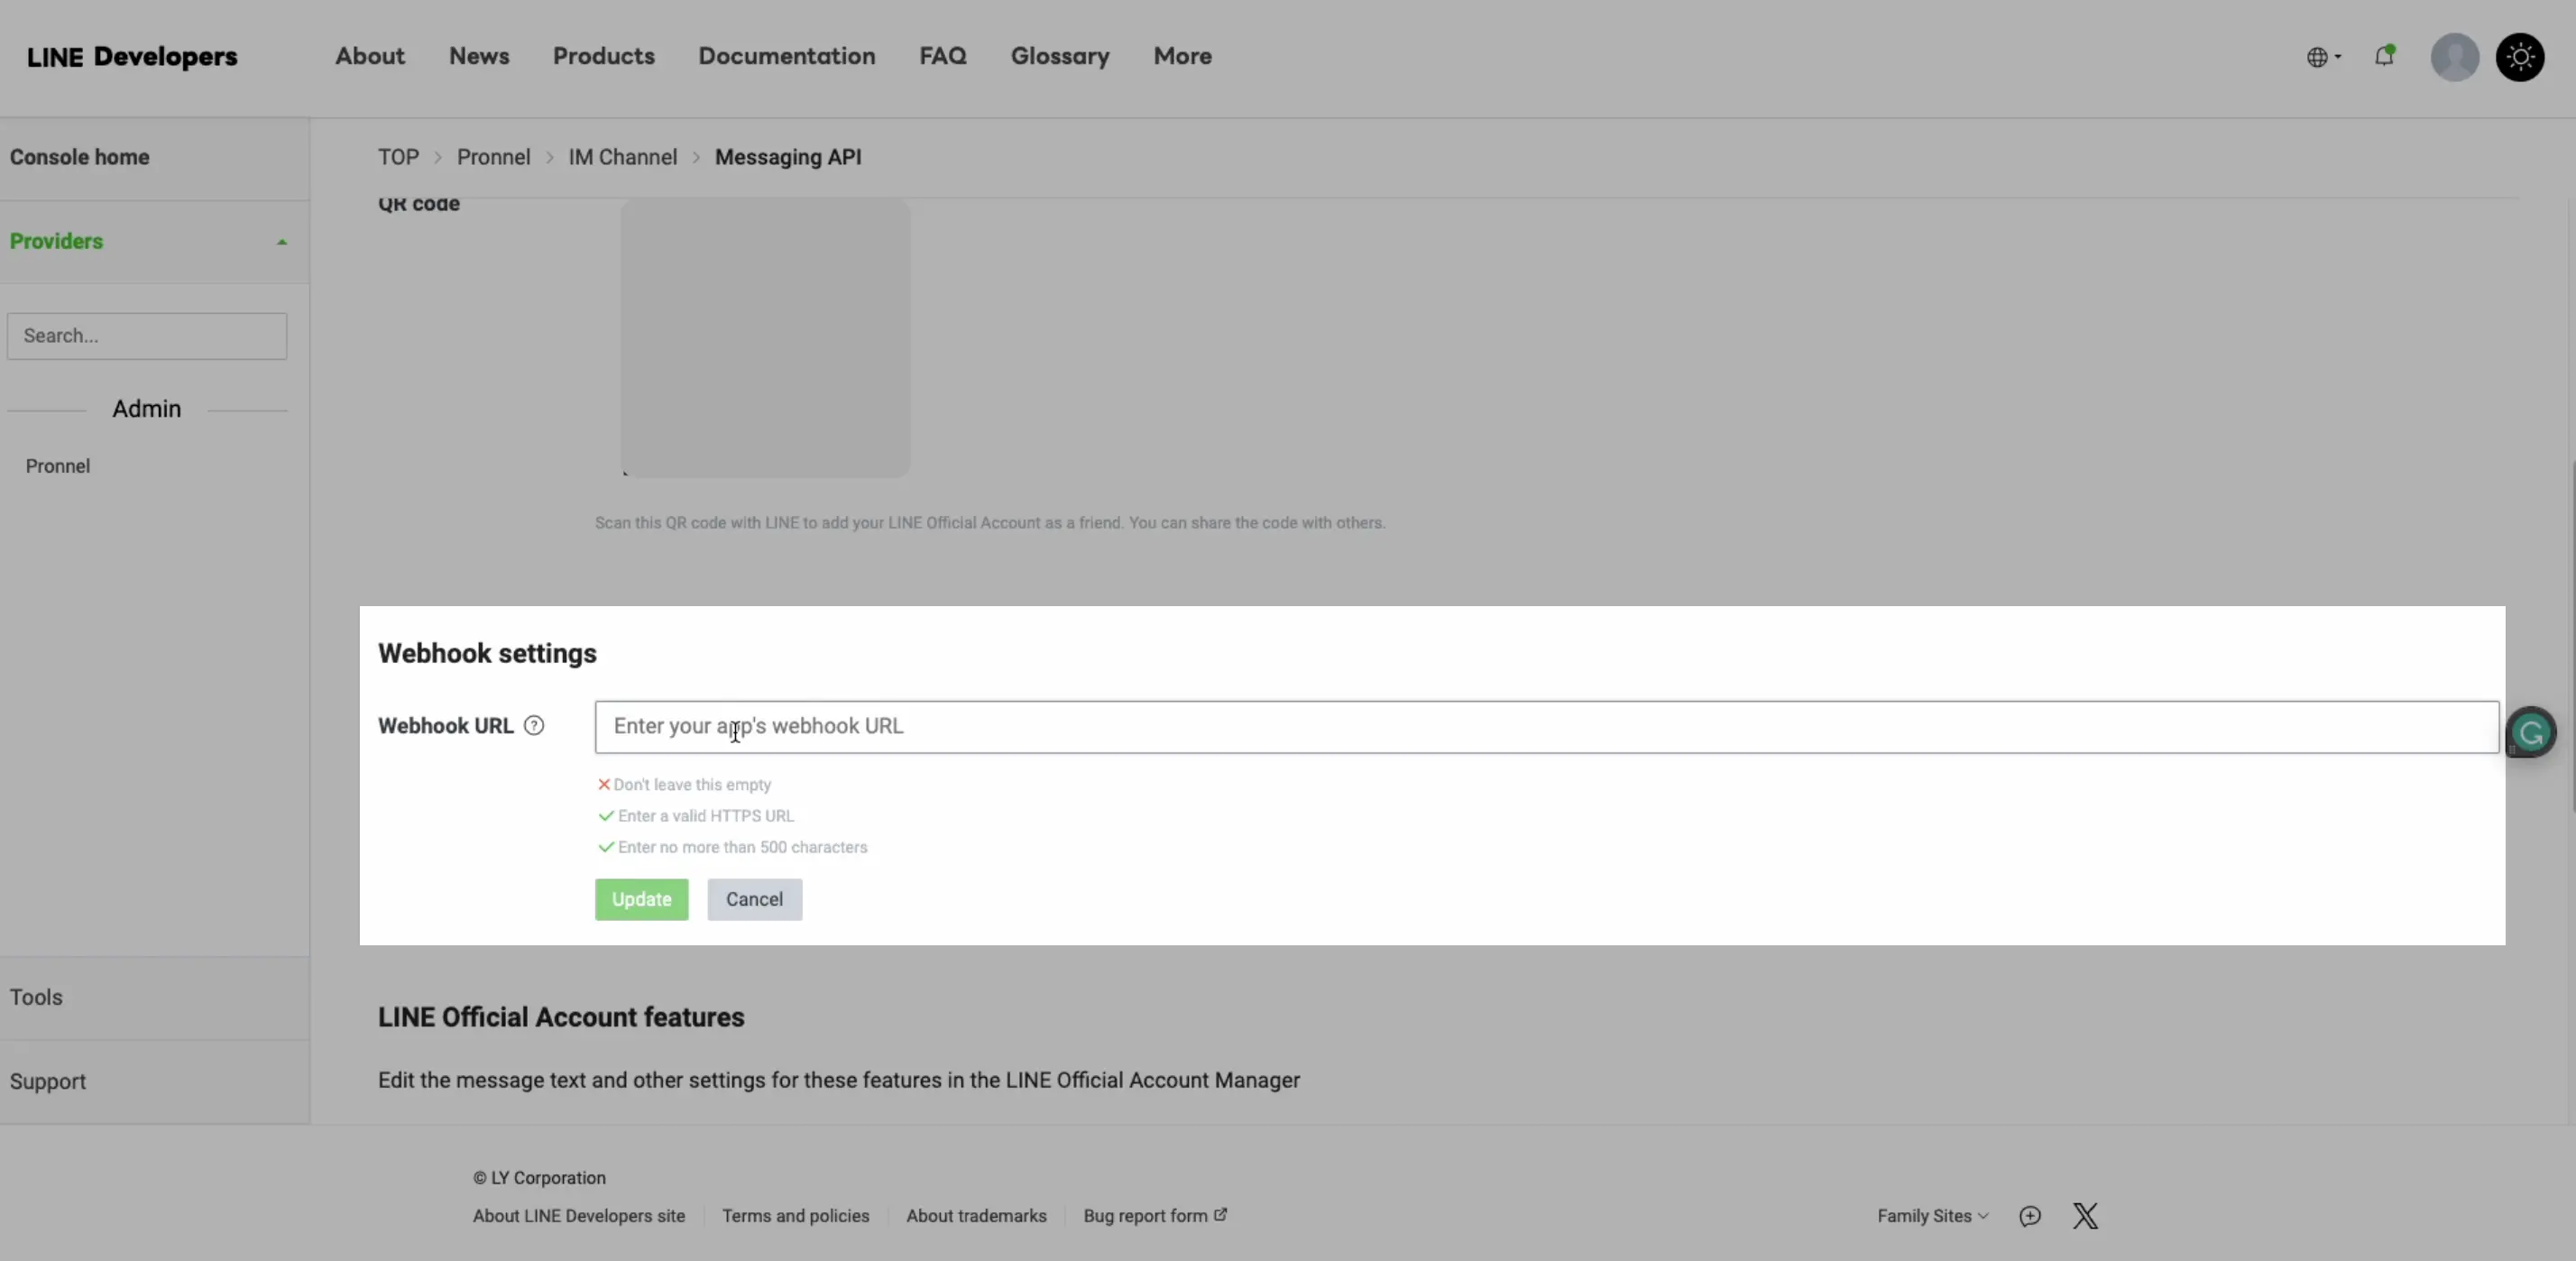
Task: Open the feedback chat bubble icon in footer
Action: pyautogui.click(x=2029, y=1216)
